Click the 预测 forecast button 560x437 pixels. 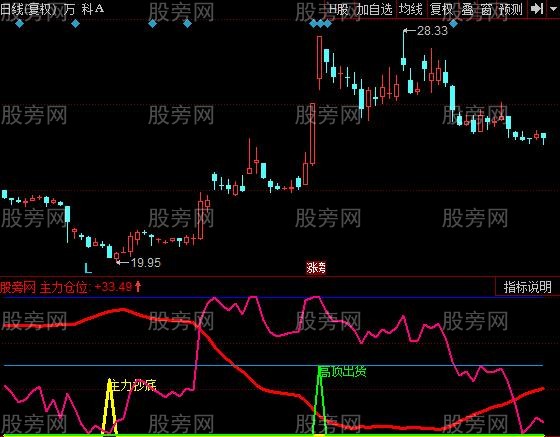511,9
